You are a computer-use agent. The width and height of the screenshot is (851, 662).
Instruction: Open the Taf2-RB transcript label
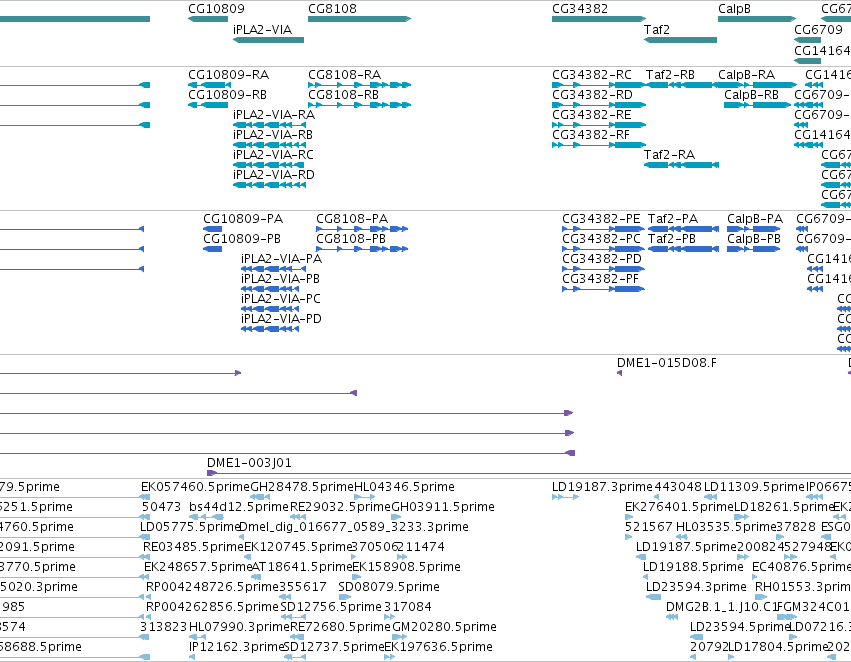(x=670, y=74)
